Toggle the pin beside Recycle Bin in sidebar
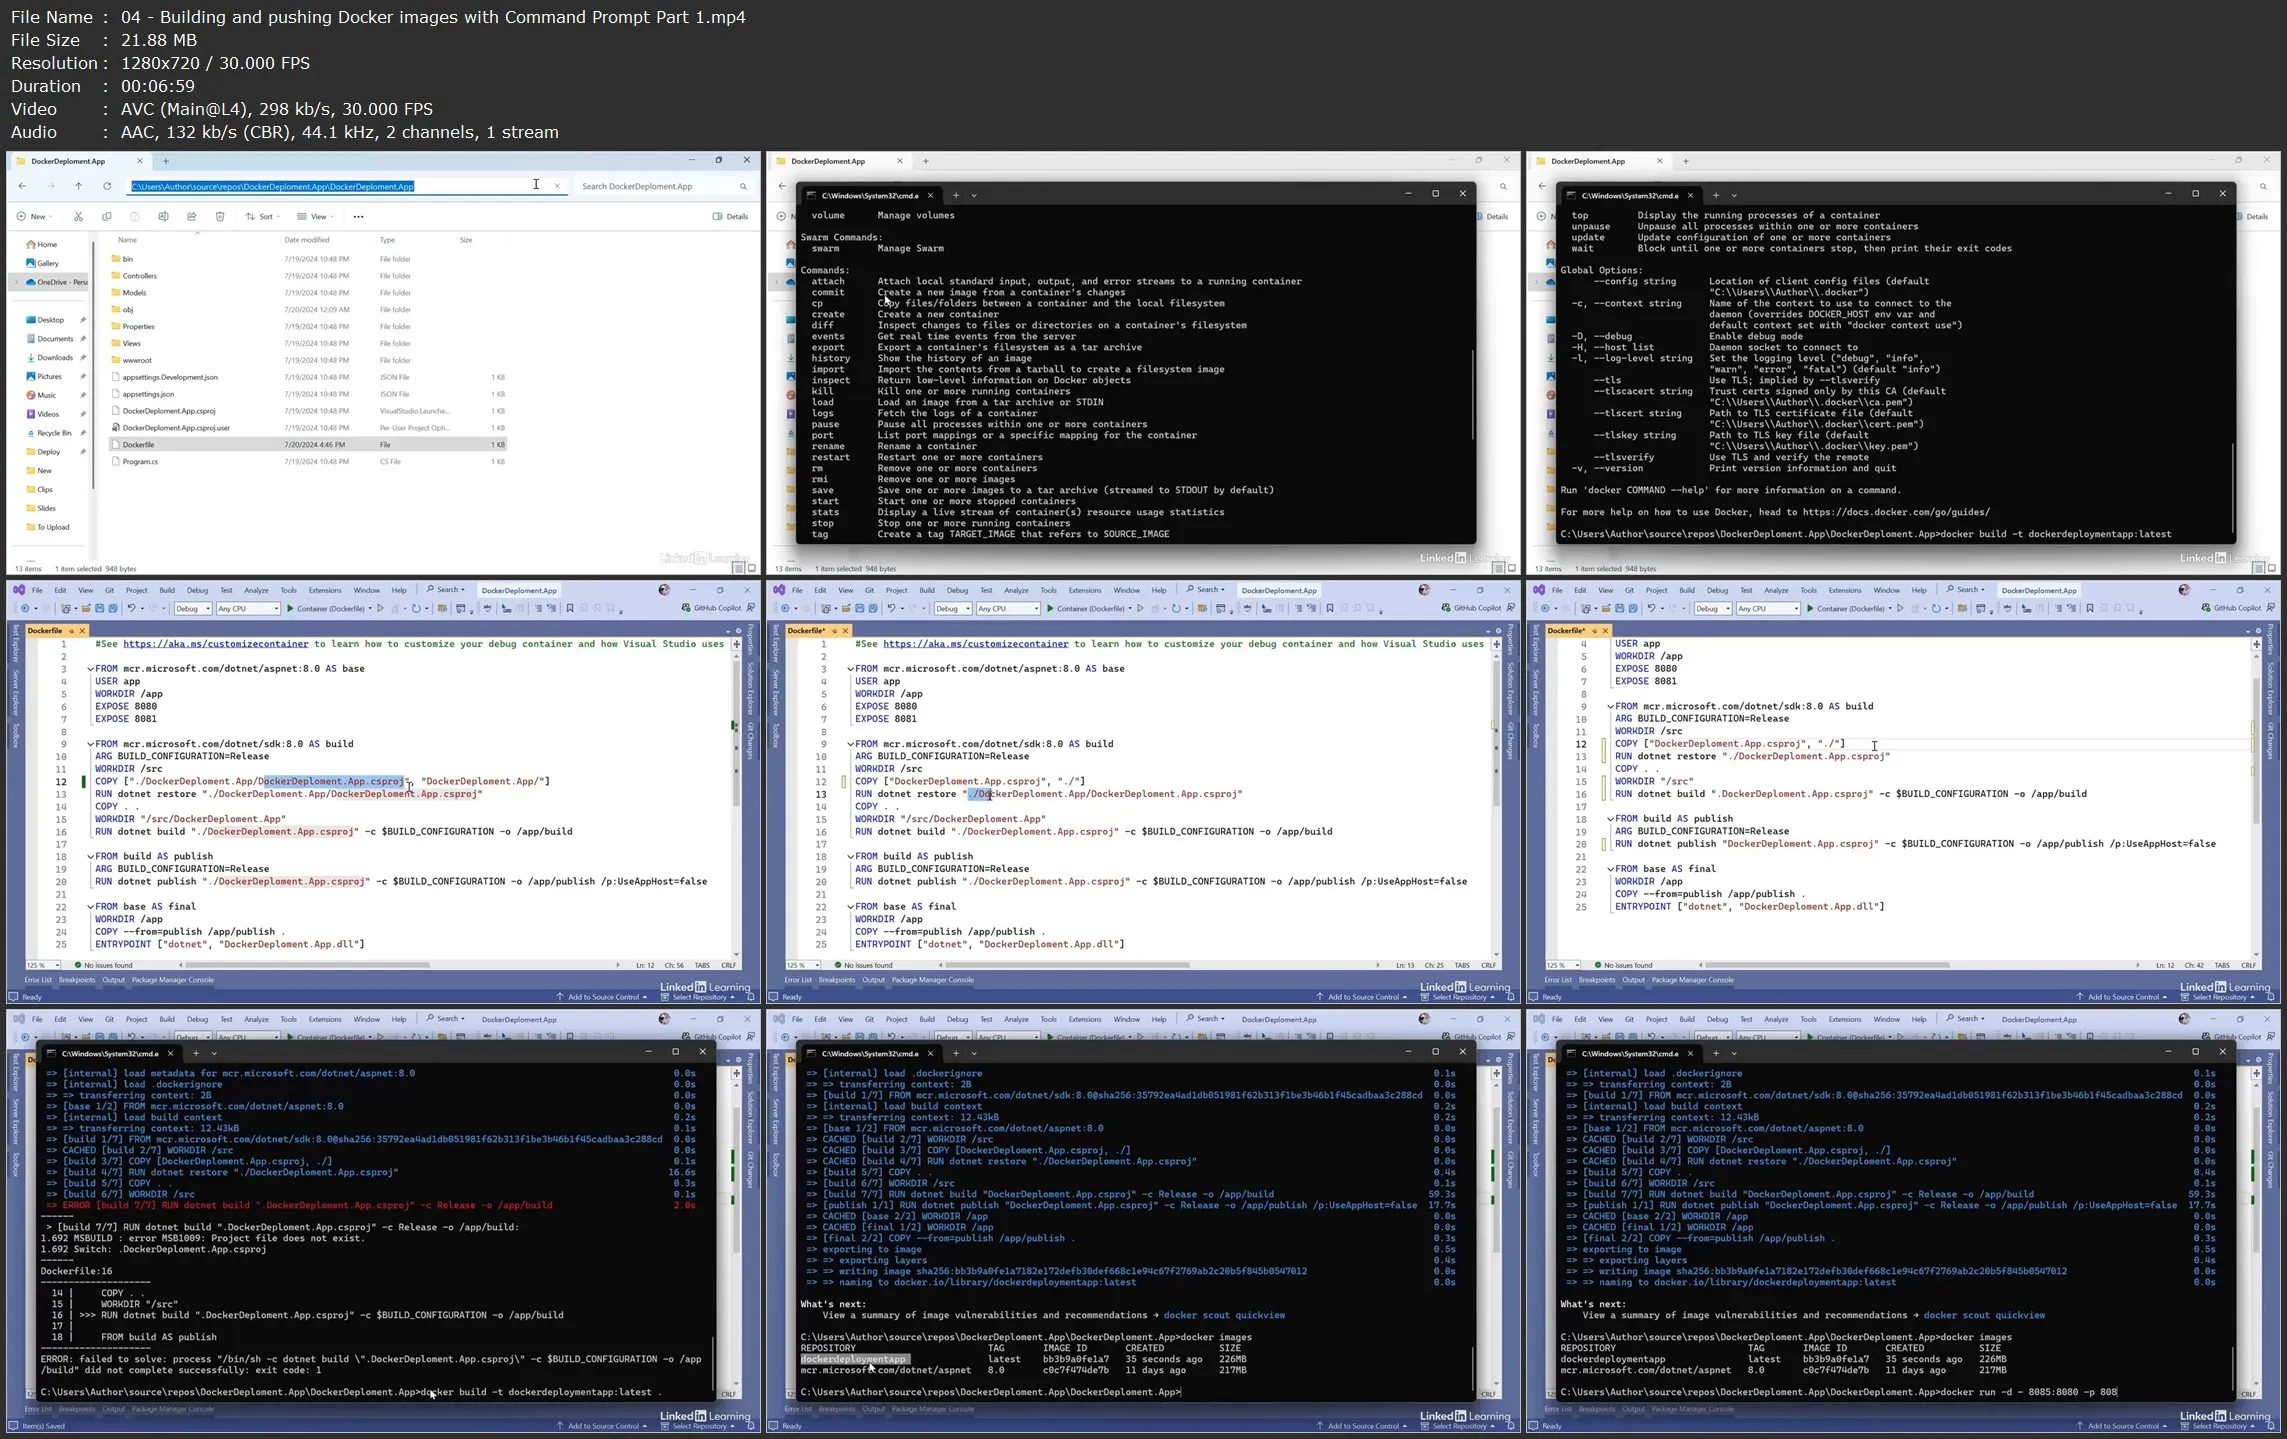2287x1439 pixels. coord(83,433)
